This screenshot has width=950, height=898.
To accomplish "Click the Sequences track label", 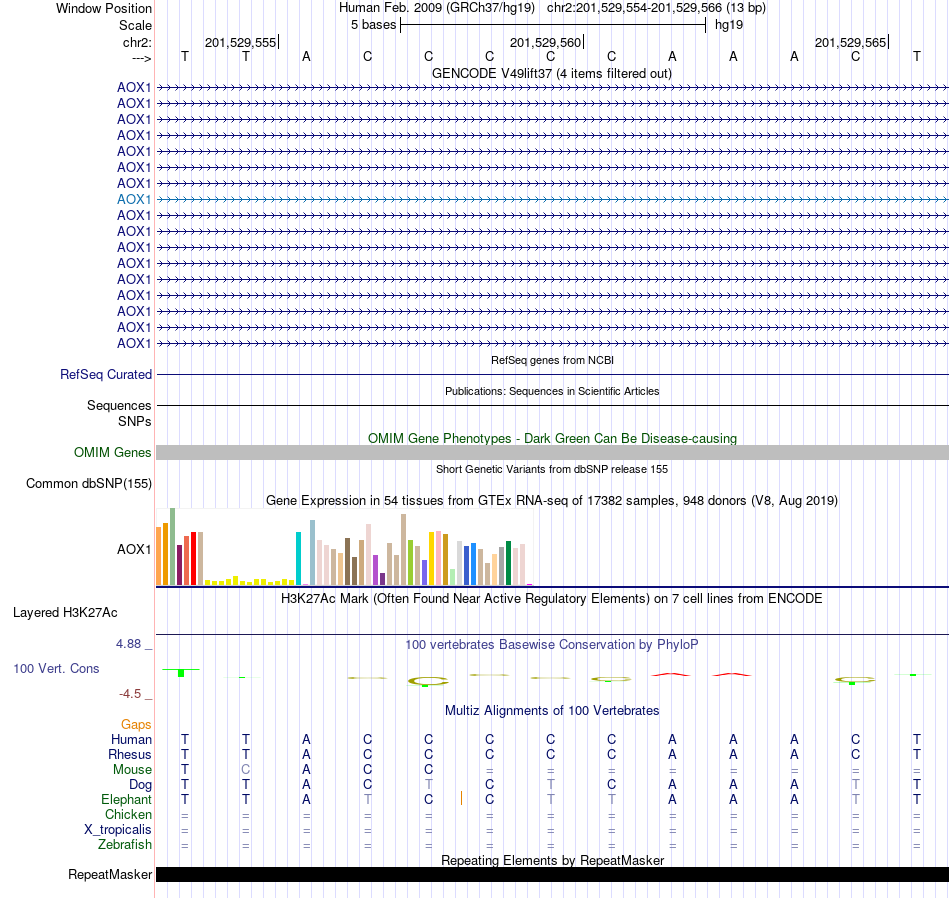I will pyautogui.click(x=119, y=405).
